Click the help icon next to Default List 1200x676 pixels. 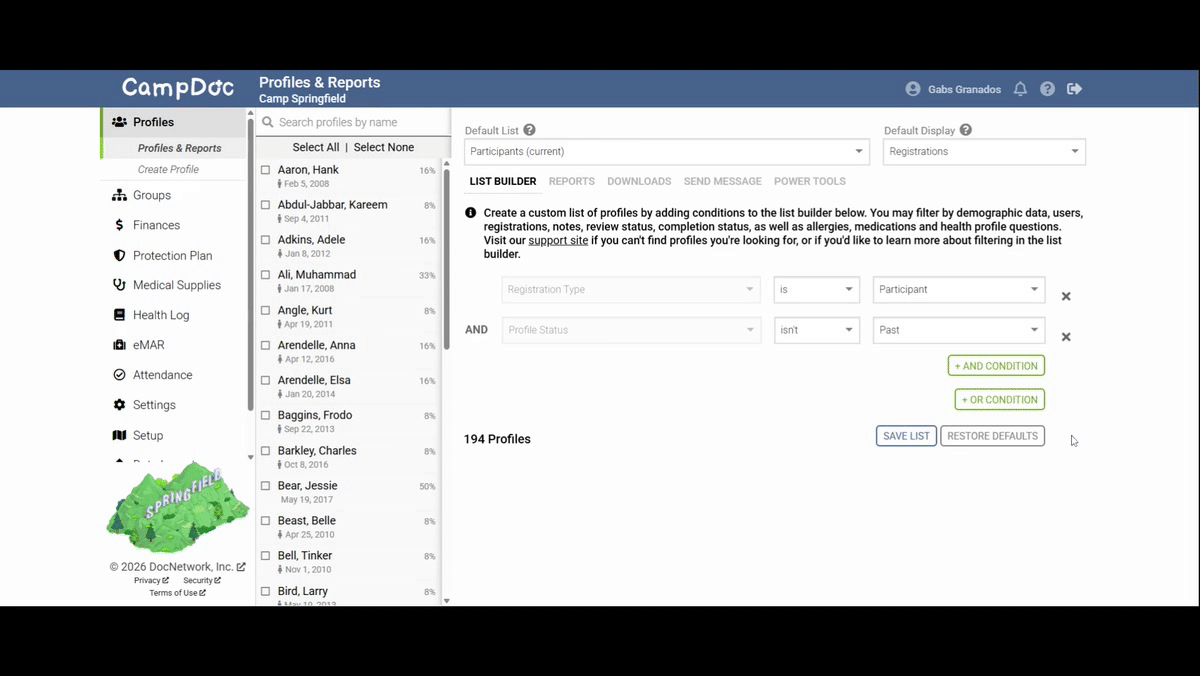tap(529, 130)
